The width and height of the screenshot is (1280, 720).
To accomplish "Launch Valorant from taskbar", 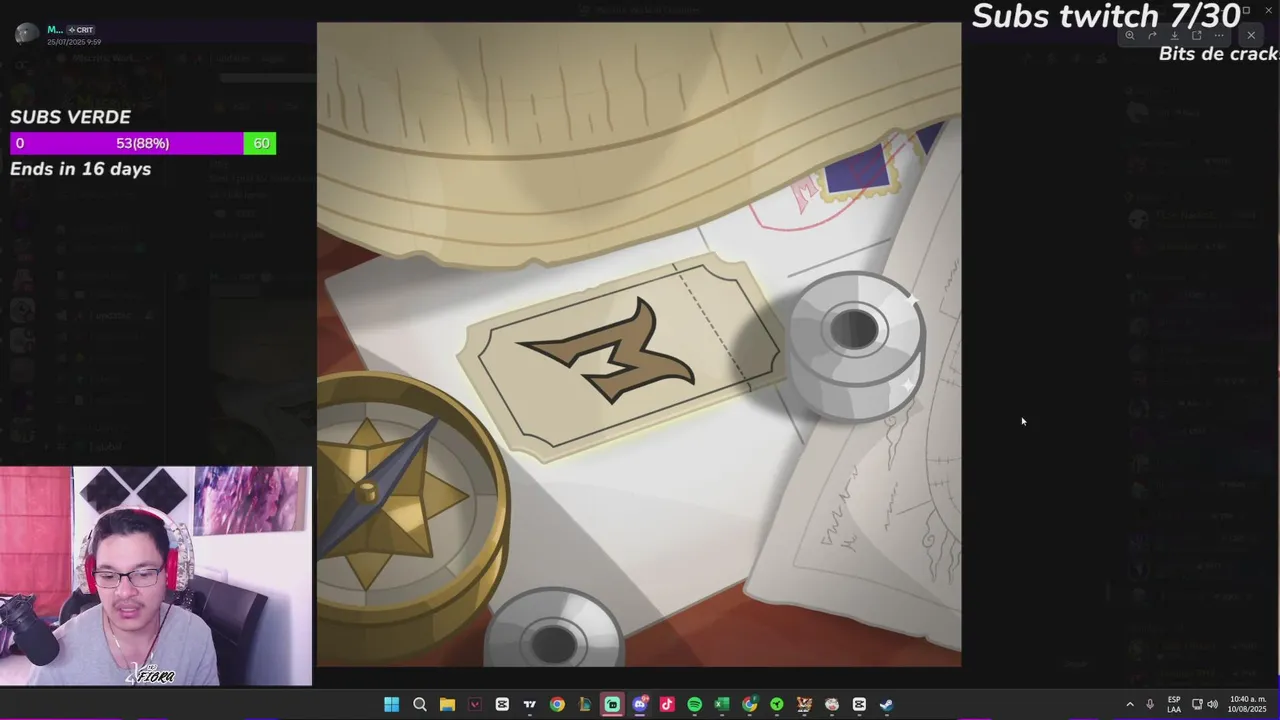I will [475, 705].
